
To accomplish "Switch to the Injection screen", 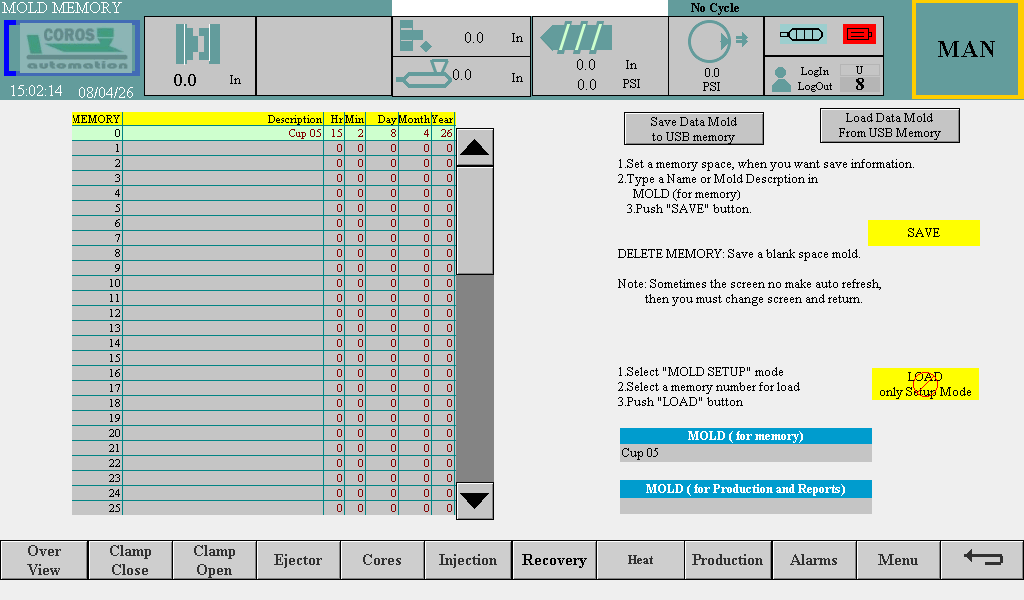I will pos(468,560).
